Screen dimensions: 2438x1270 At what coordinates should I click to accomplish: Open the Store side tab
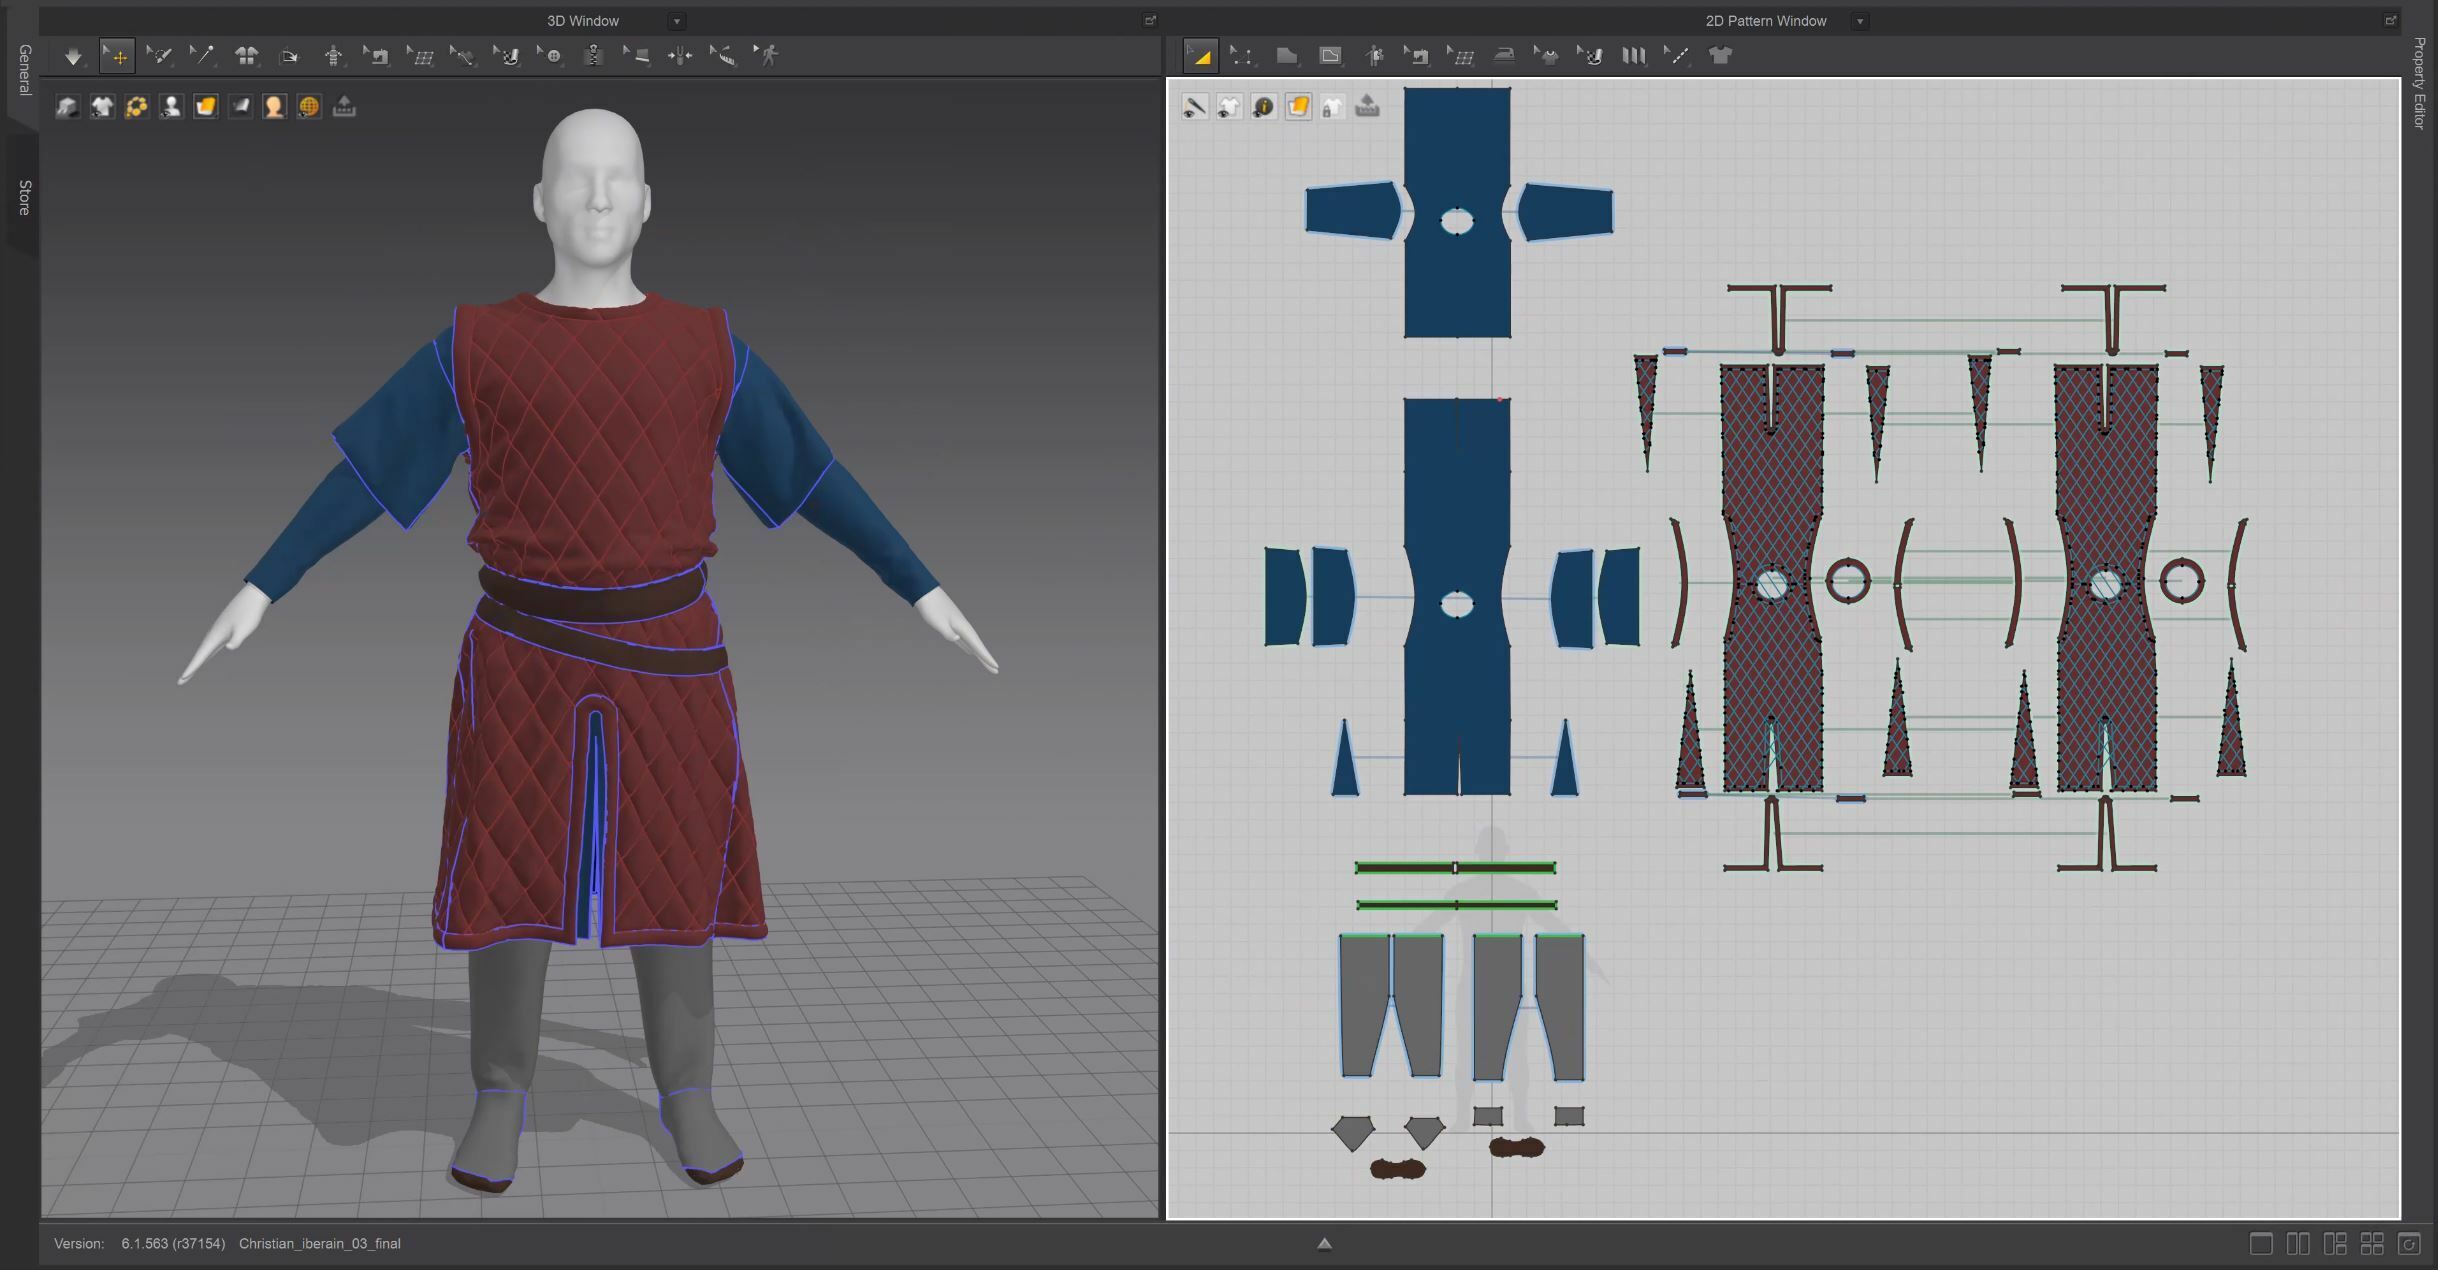coord(24,198)
